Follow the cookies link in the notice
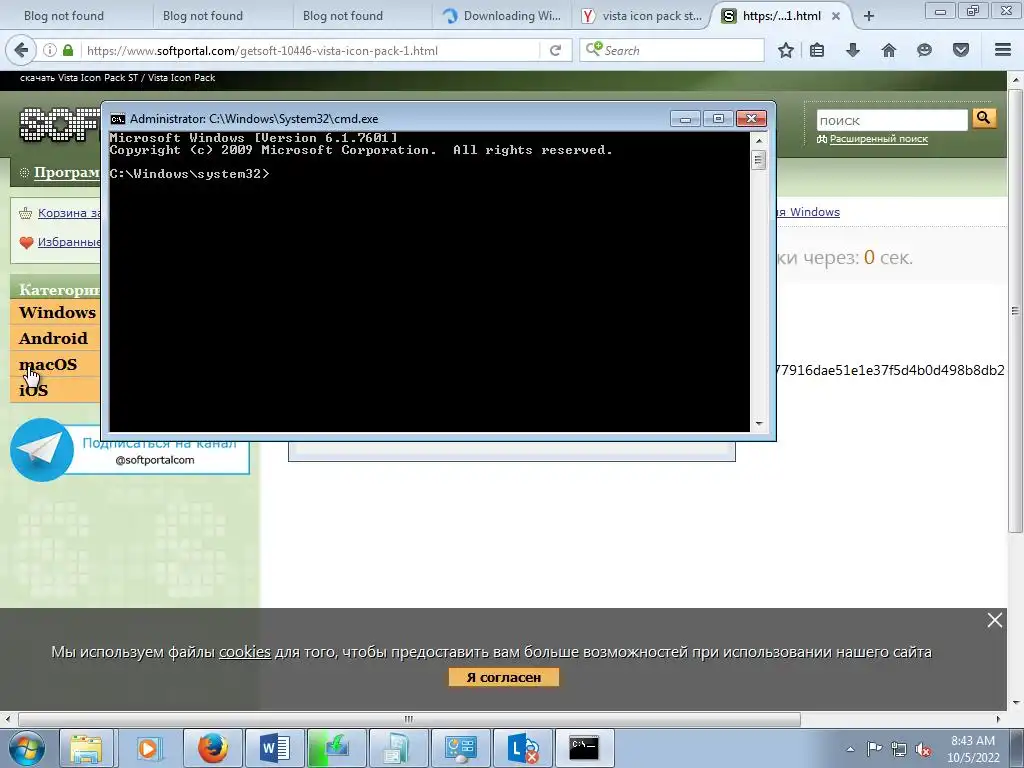Viewport: 1024px width, 768px height. (x=245, y=652)
